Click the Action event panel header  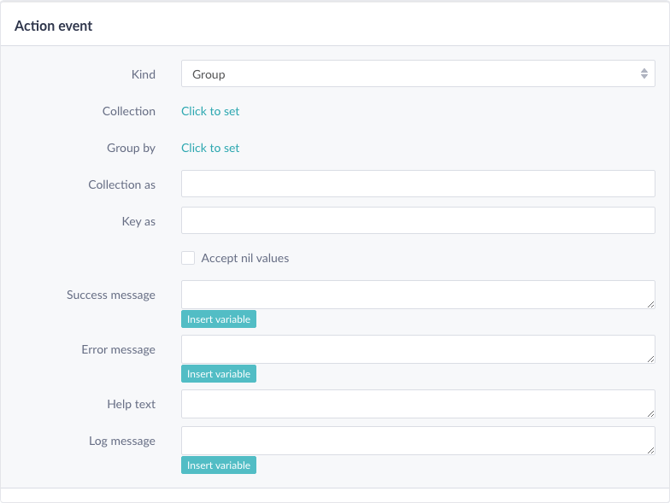(335, 26)
